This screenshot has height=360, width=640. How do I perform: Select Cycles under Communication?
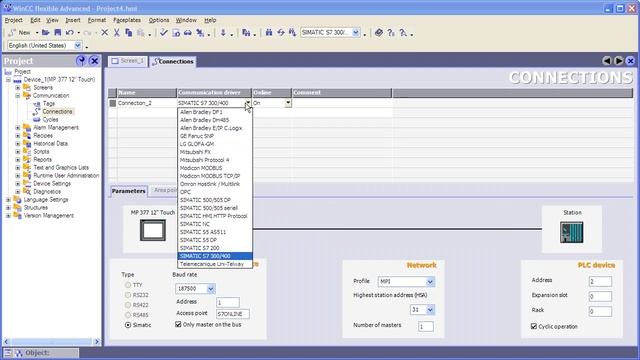coord(50,120)
